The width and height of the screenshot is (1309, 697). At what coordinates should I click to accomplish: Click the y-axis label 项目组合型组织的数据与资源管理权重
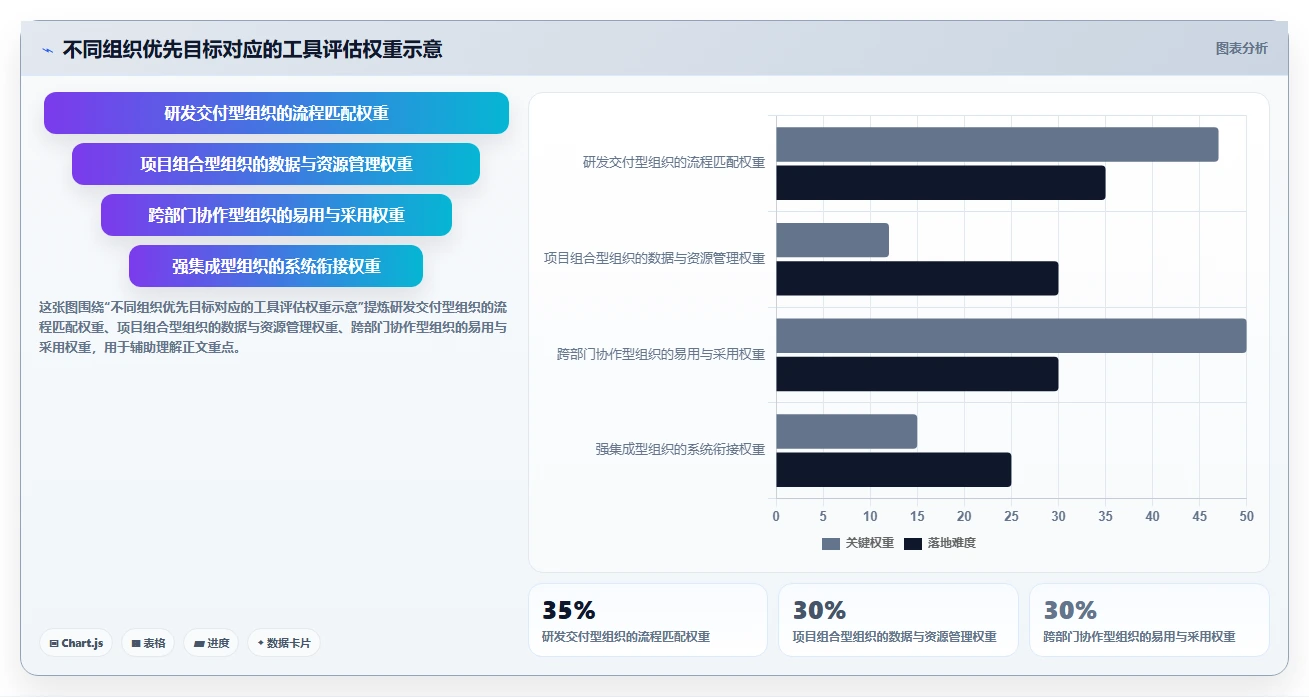point(654,259)
